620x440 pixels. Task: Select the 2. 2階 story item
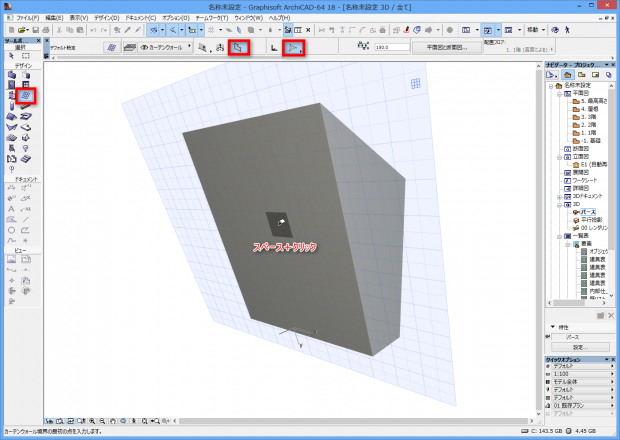588,125
